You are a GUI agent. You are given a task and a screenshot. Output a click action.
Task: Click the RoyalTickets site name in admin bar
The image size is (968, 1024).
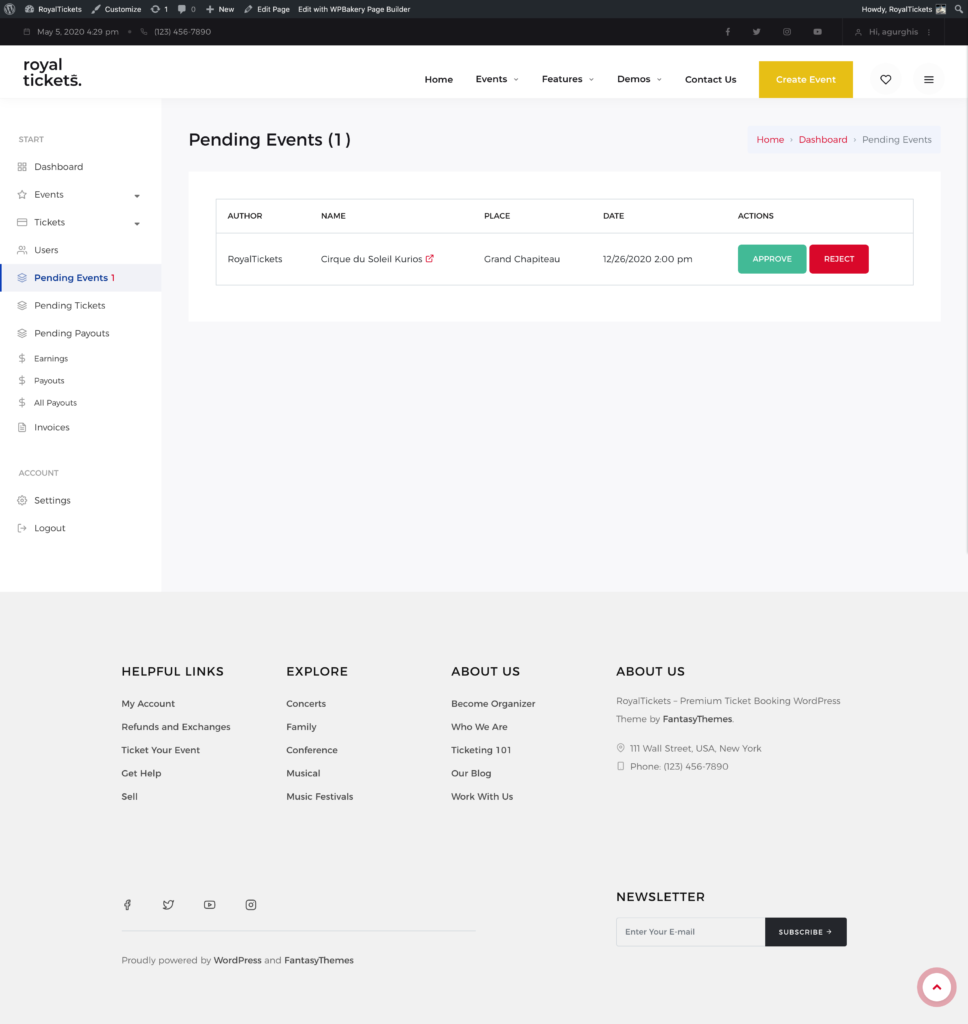[54, 9]
